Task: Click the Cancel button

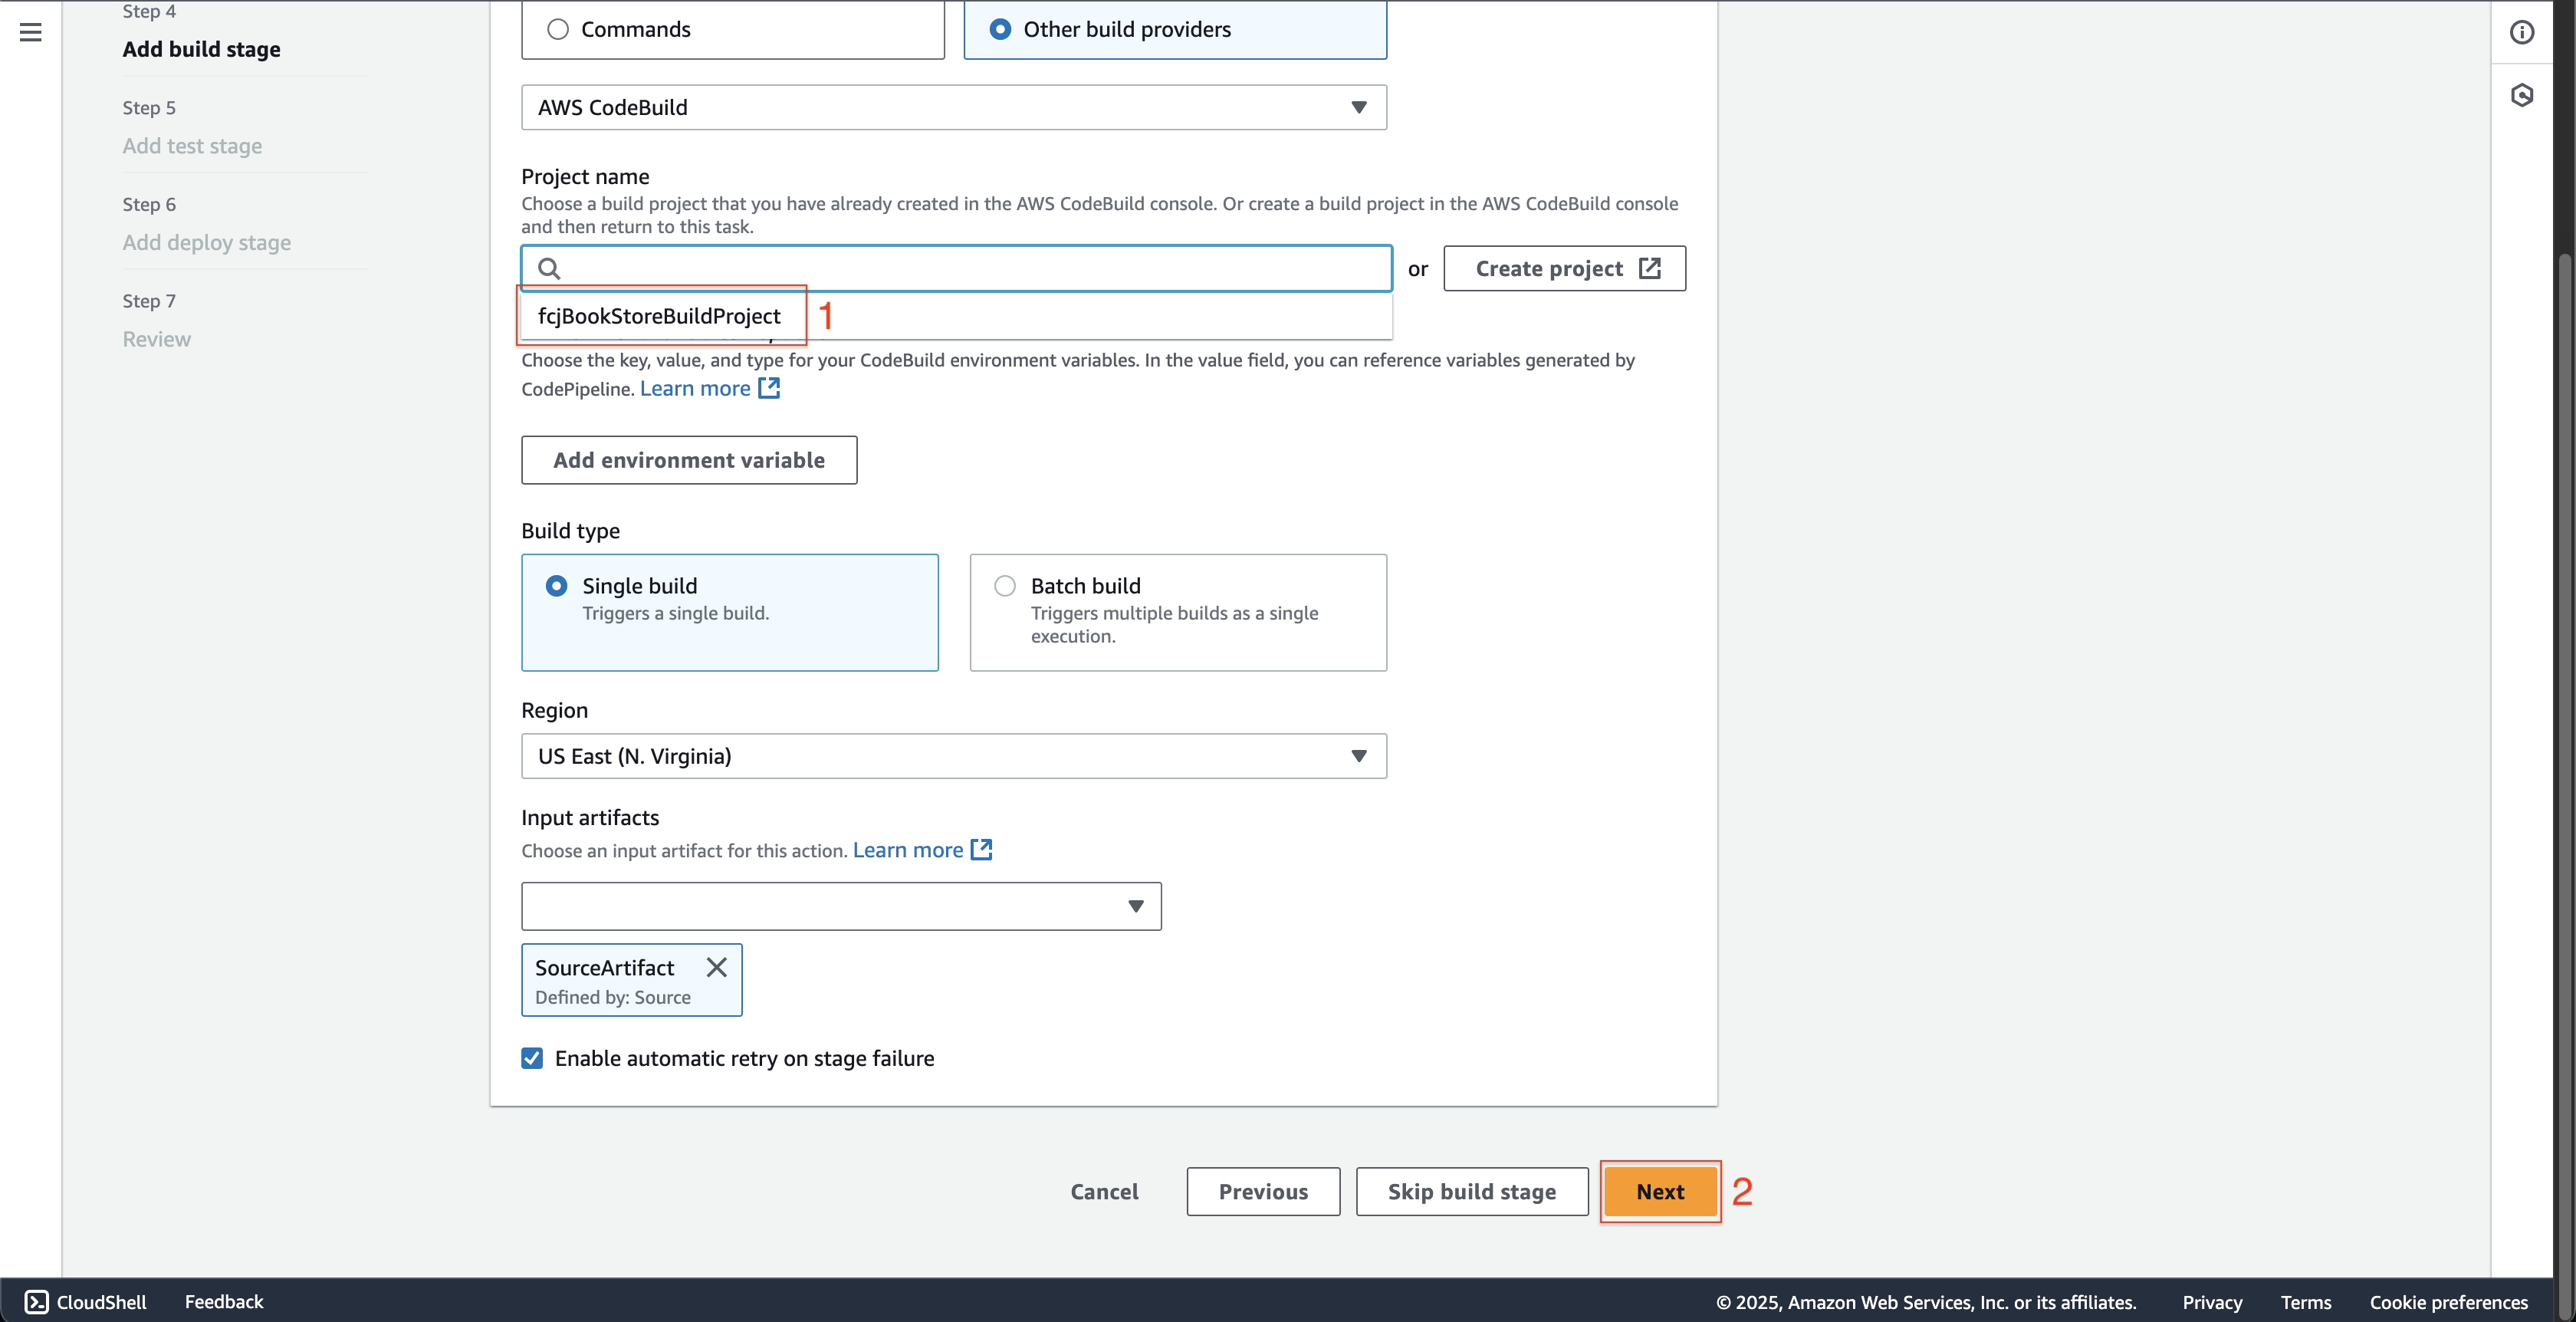Action: pyautogui.click(x=1104, y=1191)
